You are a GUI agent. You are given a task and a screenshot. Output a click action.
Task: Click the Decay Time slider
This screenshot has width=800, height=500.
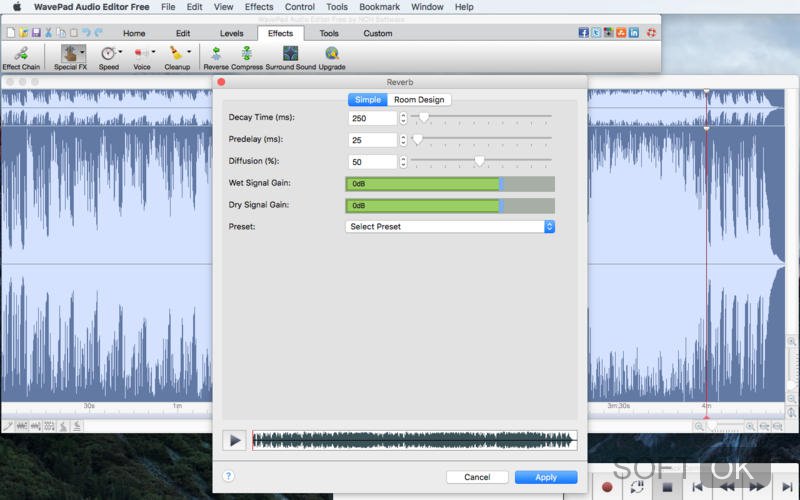click(x=481, y=117)
